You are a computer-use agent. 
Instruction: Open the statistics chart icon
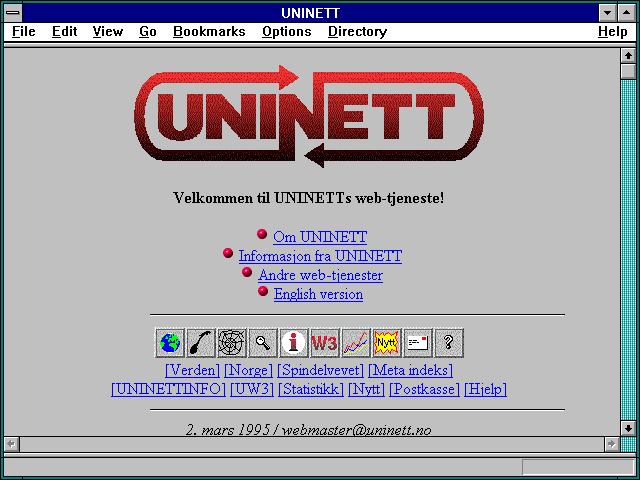(356, 342)
